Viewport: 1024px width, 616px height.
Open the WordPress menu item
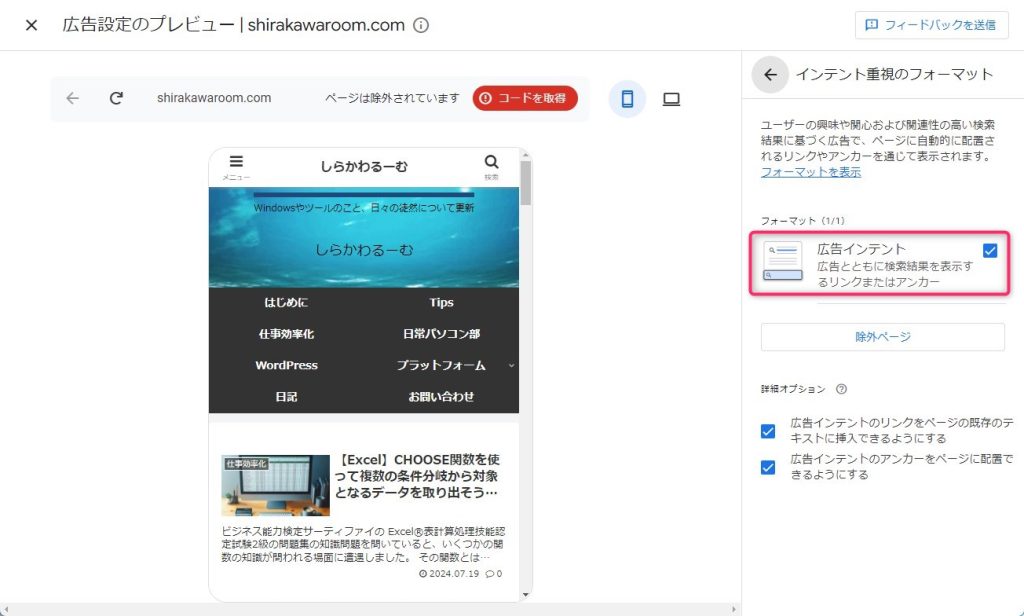286,366
